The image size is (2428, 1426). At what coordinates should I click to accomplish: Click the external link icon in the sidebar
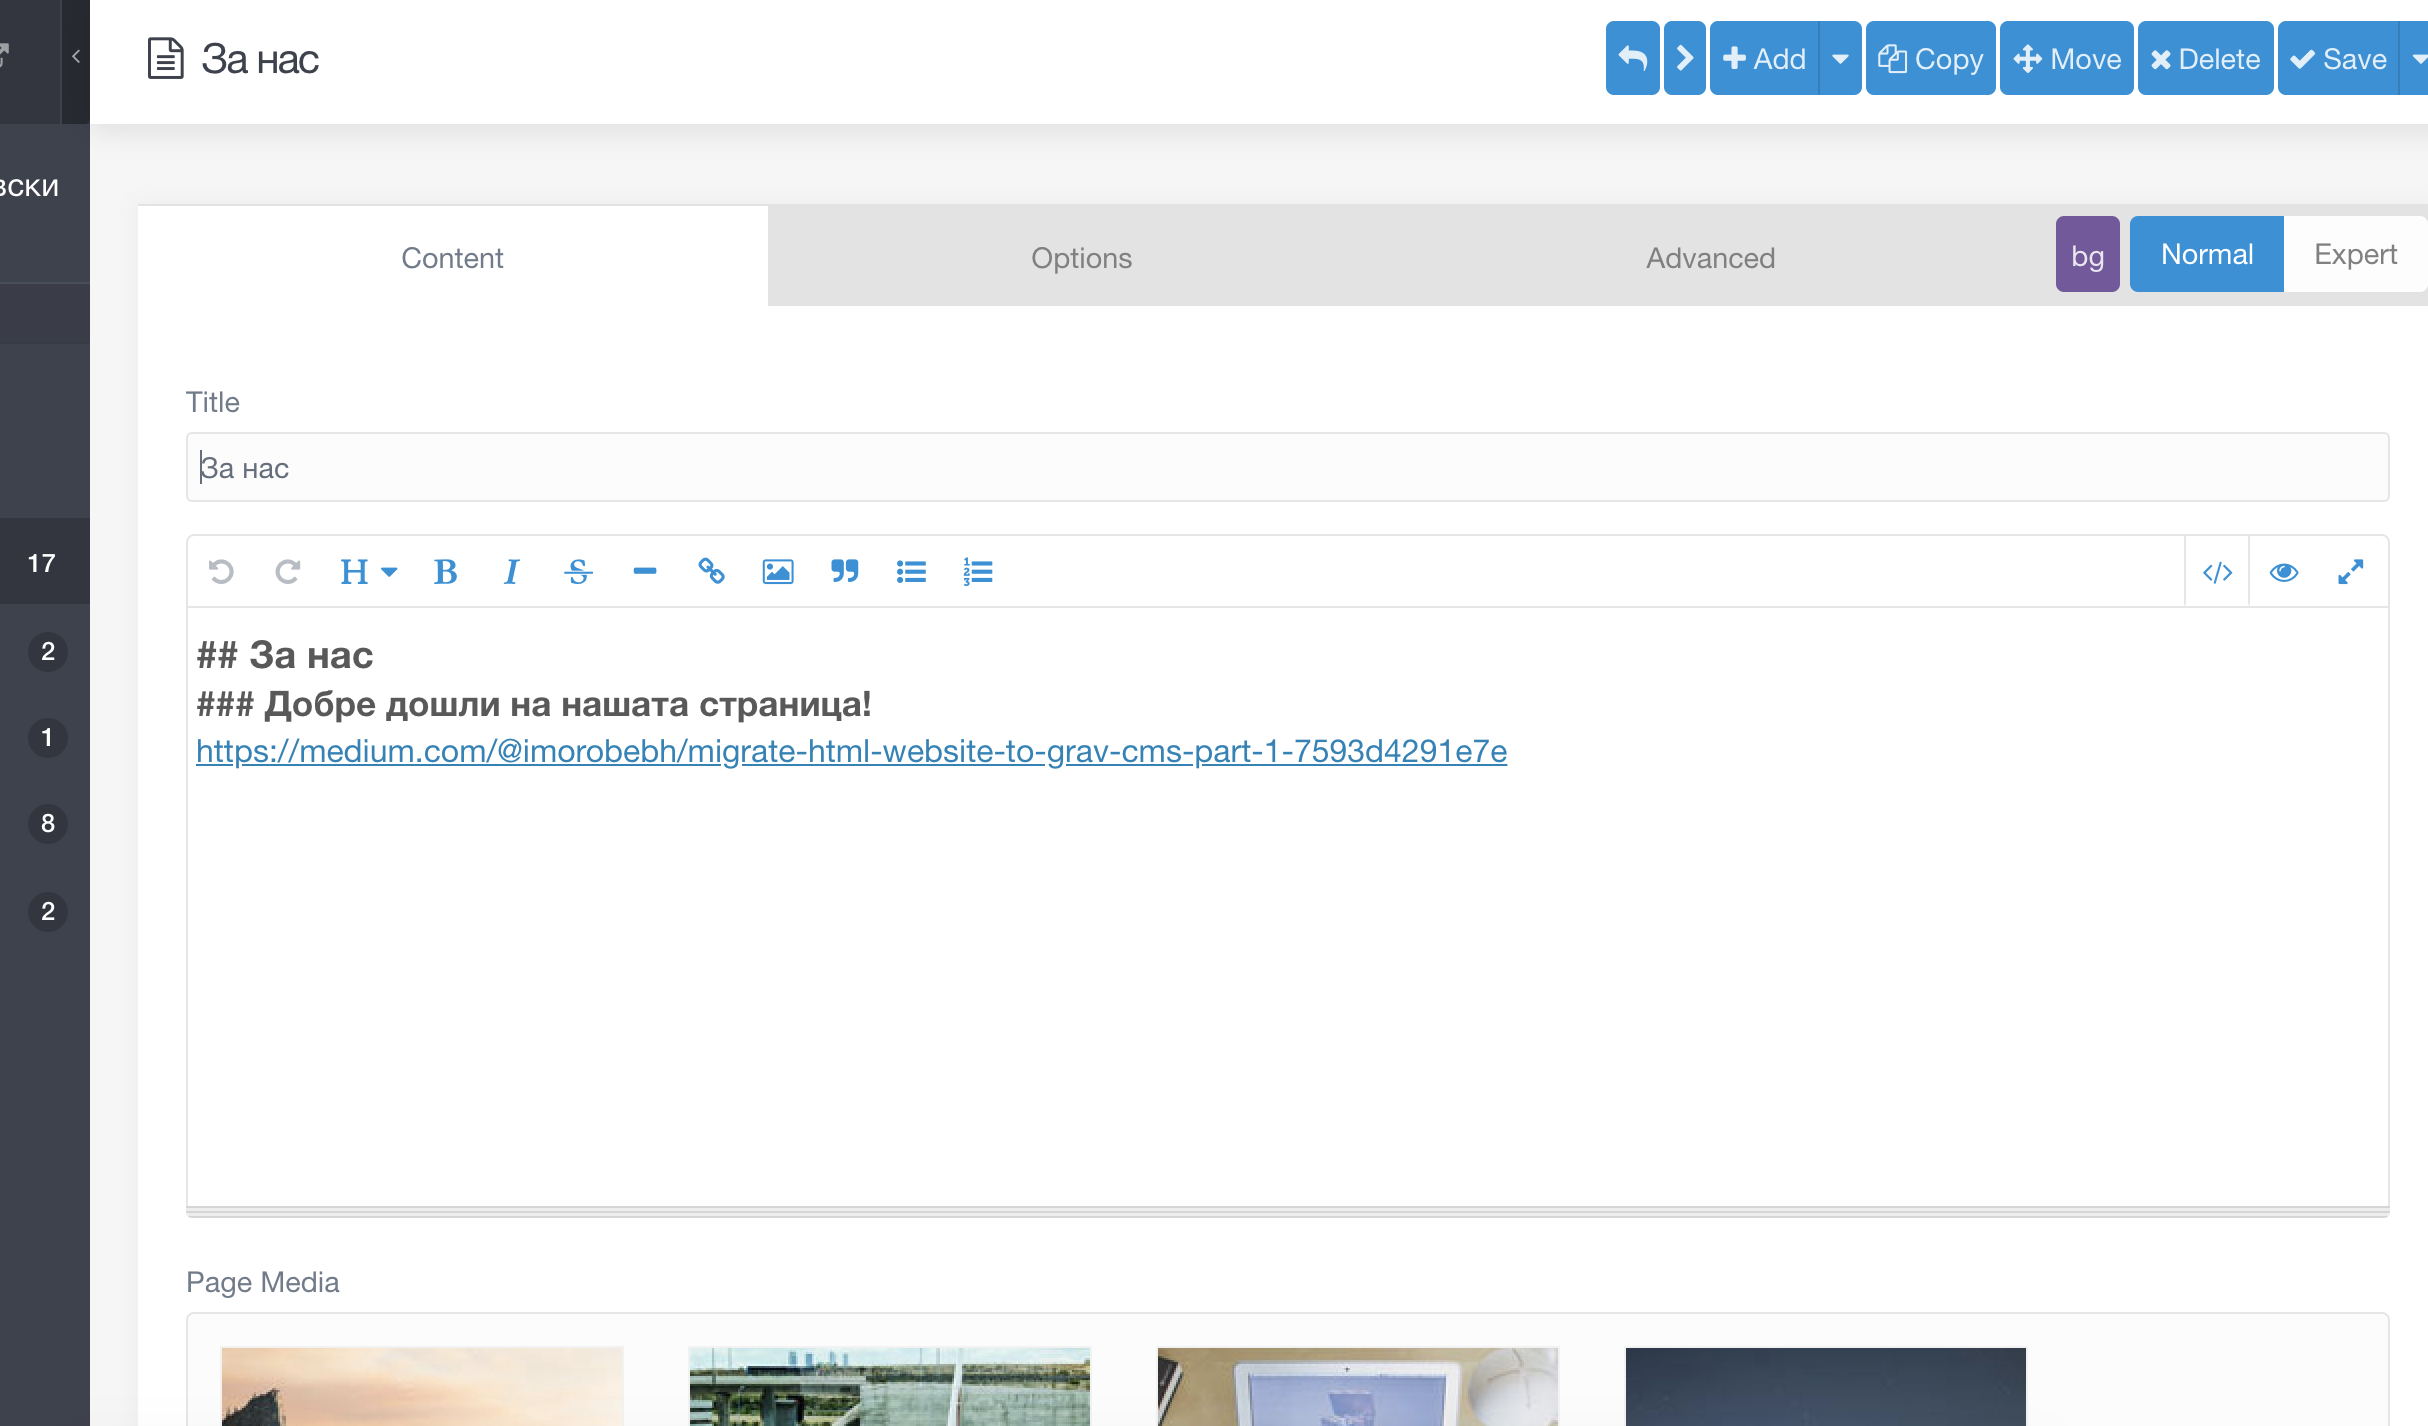pyautogui.click(x=4, y=55)
